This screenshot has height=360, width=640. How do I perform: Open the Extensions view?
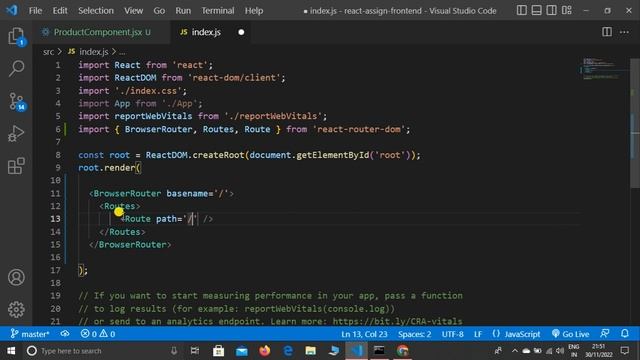tap(16, 166)
